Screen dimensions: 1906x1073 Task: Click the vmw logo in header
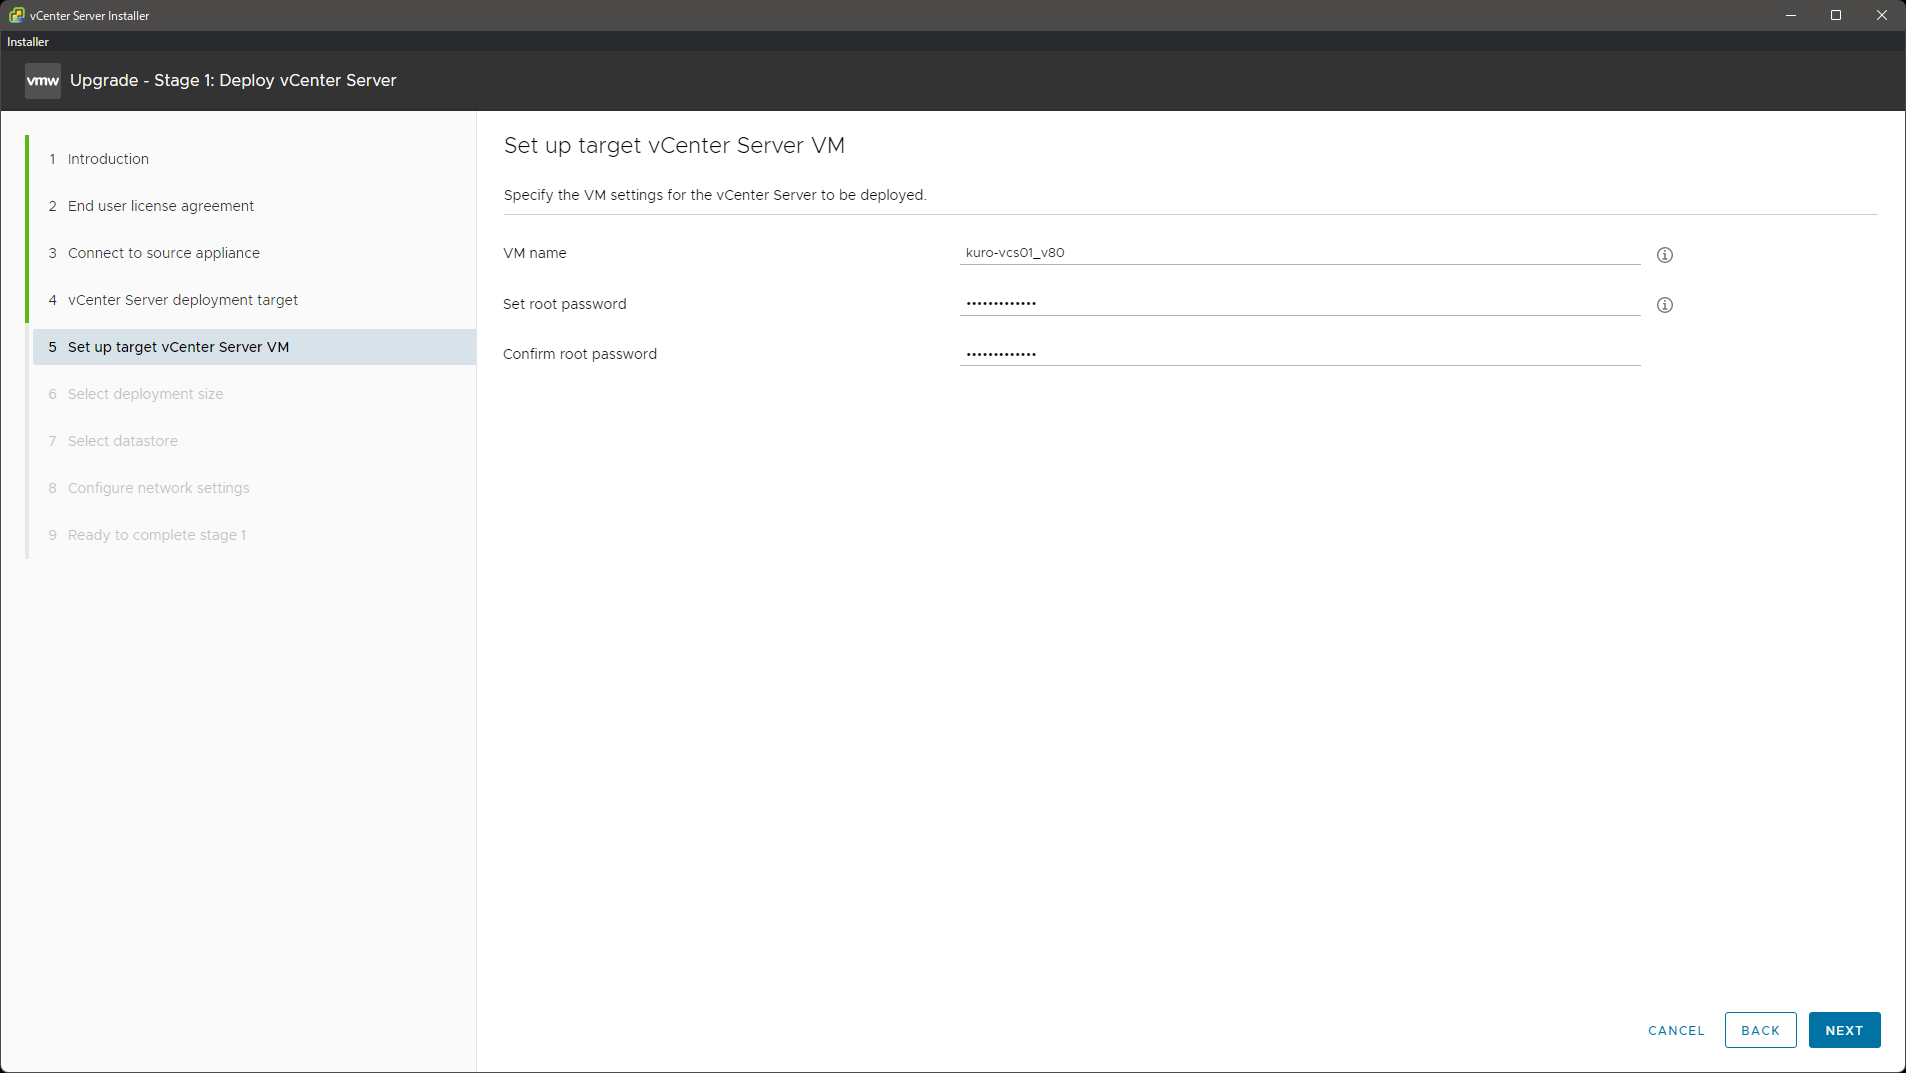coord(42,81)
